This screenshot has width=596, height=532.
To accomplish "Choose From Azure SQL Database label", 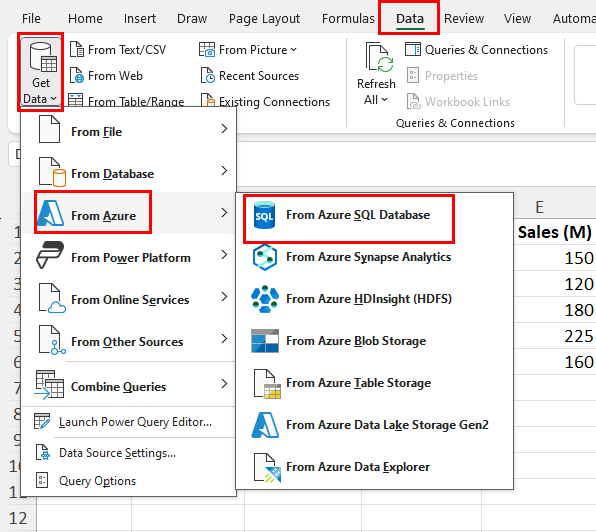I will (x=358, y=215).
